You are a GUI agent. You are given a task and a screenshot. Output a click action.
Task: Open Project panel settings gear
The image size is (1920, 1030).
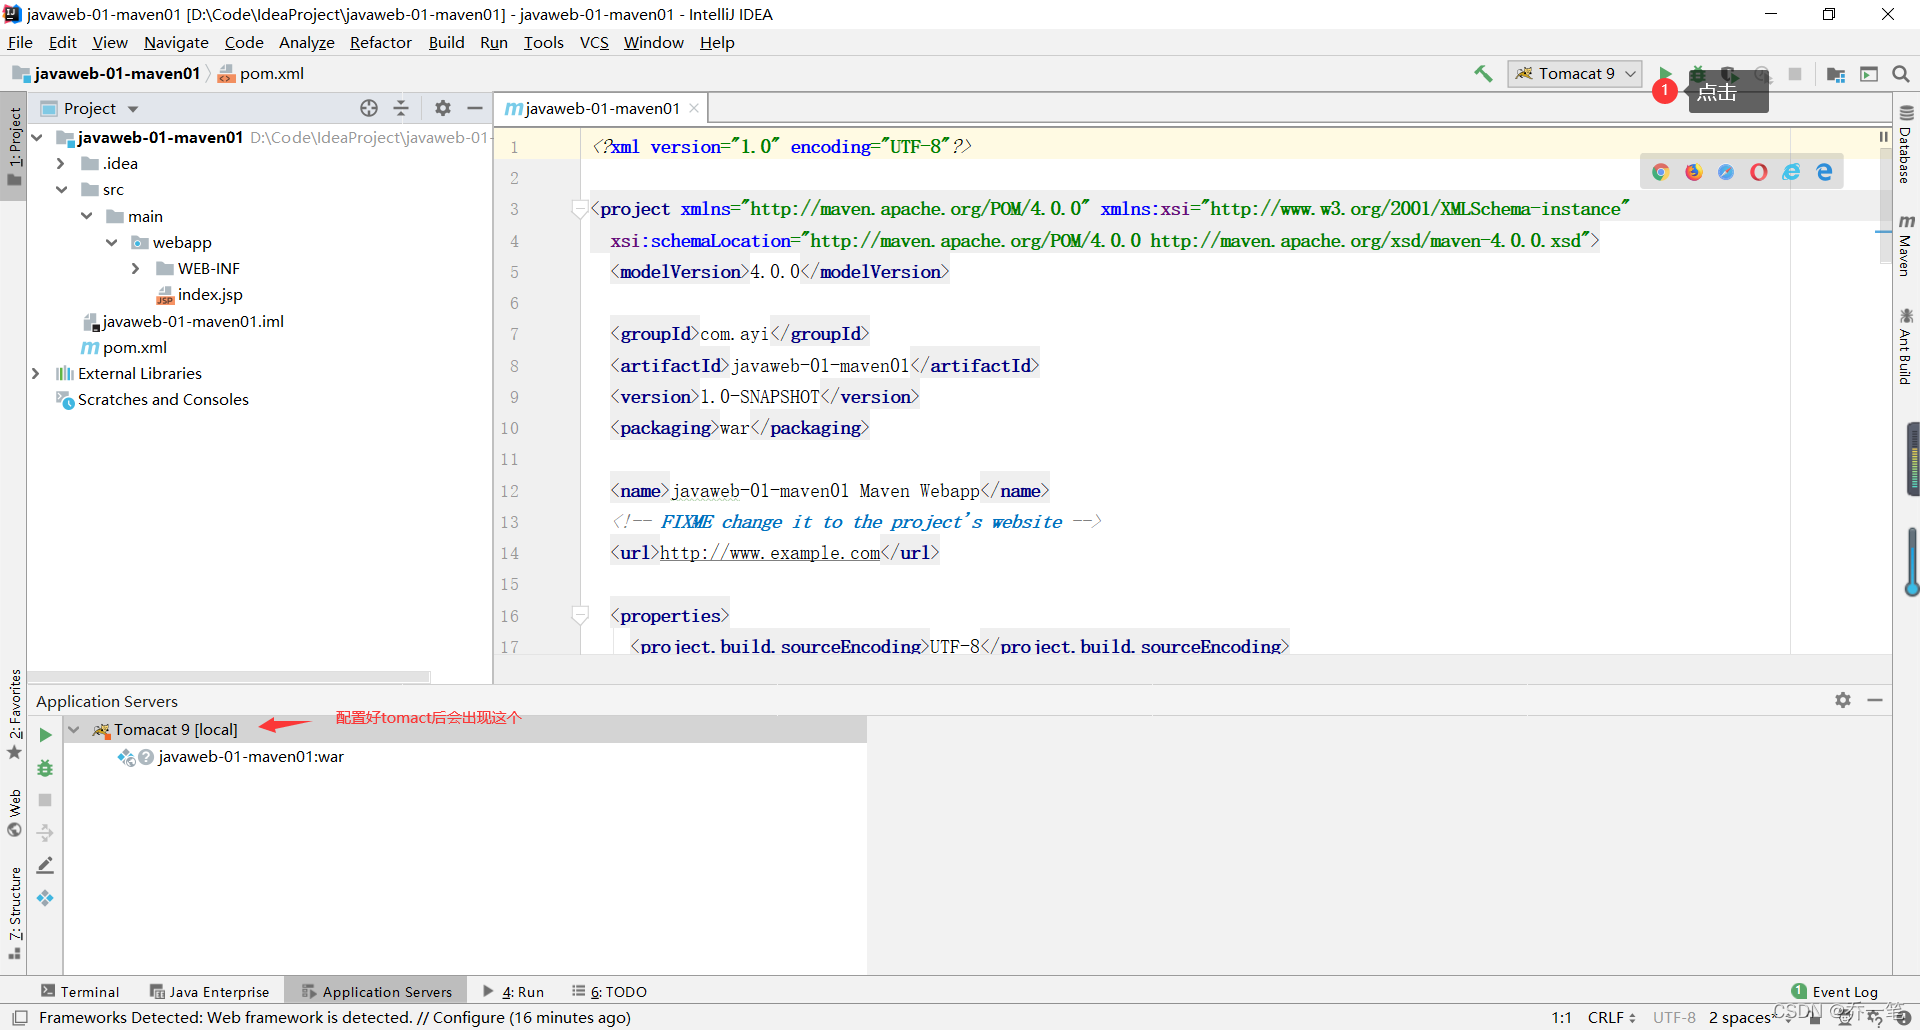click(x=443, y=108)
